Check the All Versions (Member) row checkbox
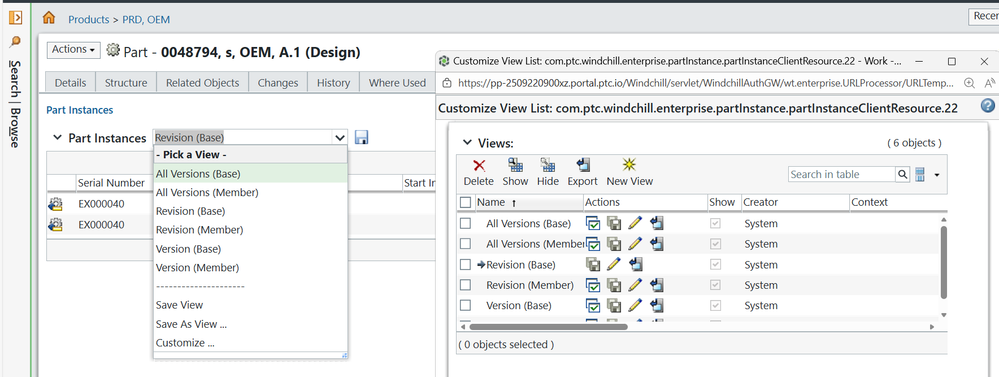This screenshot has width=999, height=377. point(466,244)
